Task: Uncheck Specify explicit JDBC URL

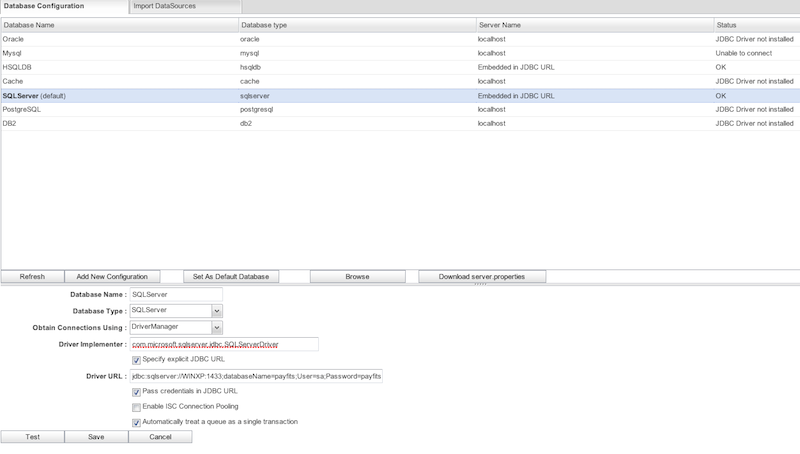Action: [x=136, y=360]
